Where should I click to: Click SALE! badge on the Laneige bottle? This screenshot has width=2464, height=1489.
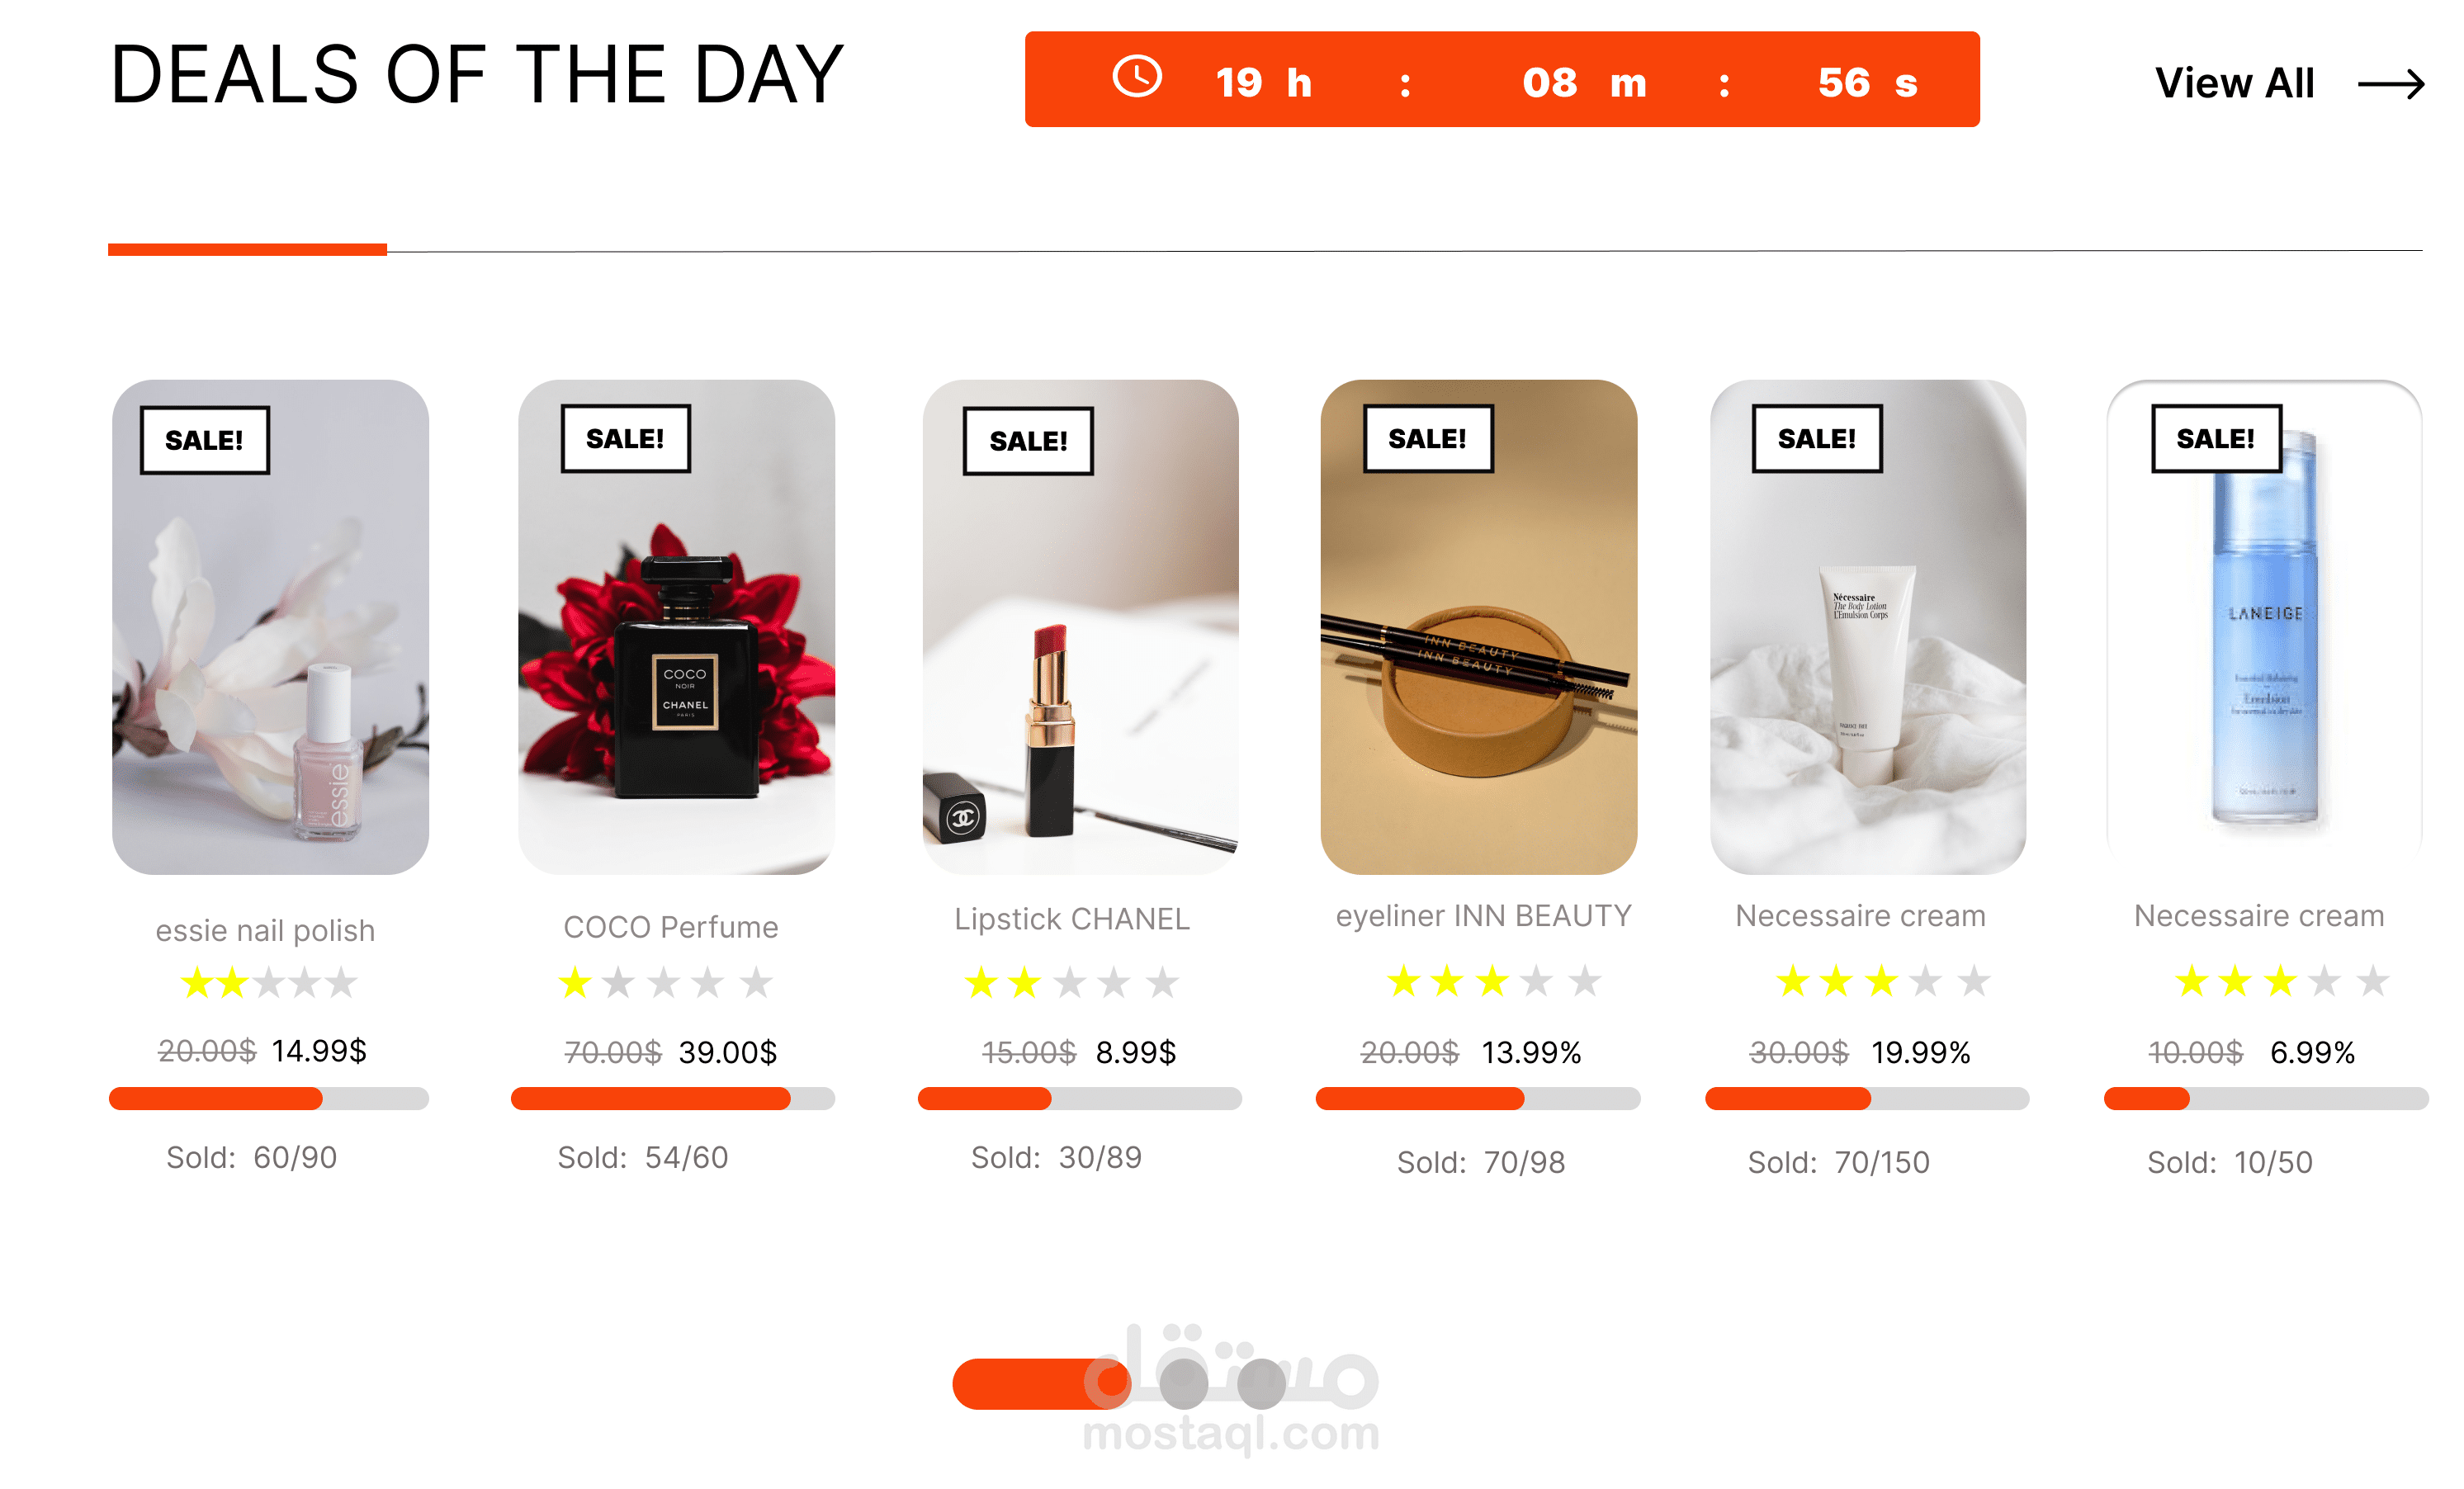(2215, 438)
